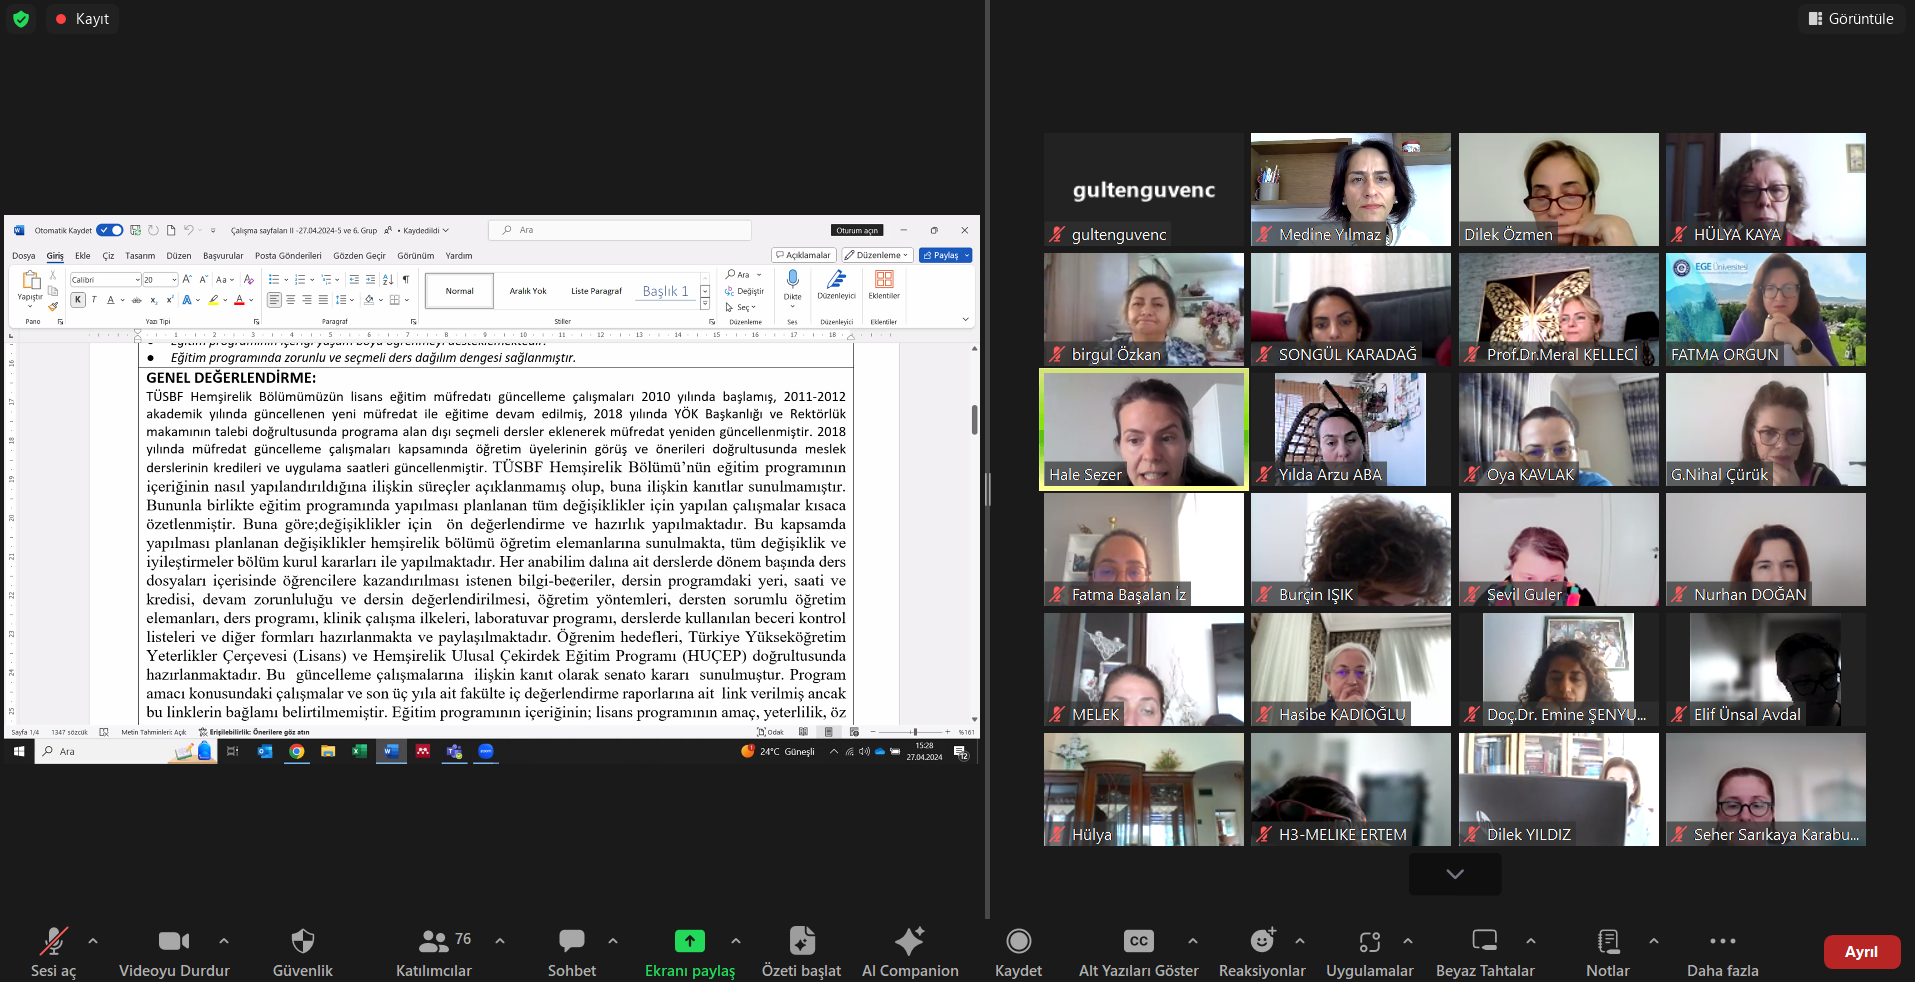Click the Görüntüle view button
This screenshot has height=982, width=1915.
1851,19
